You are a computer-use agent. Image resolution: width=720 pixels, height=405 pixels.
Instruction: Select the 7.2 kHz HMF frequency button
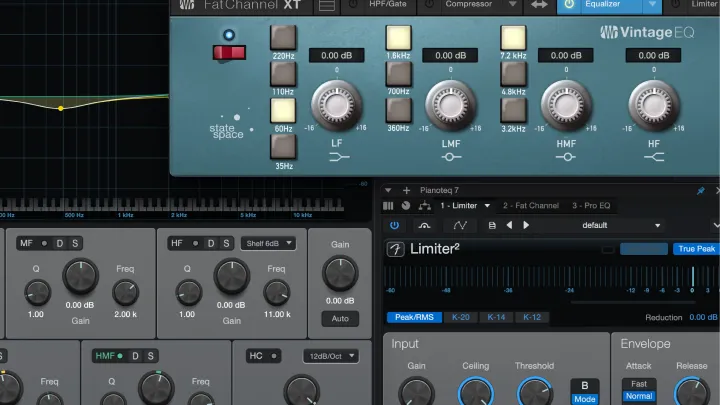(513, 37)
